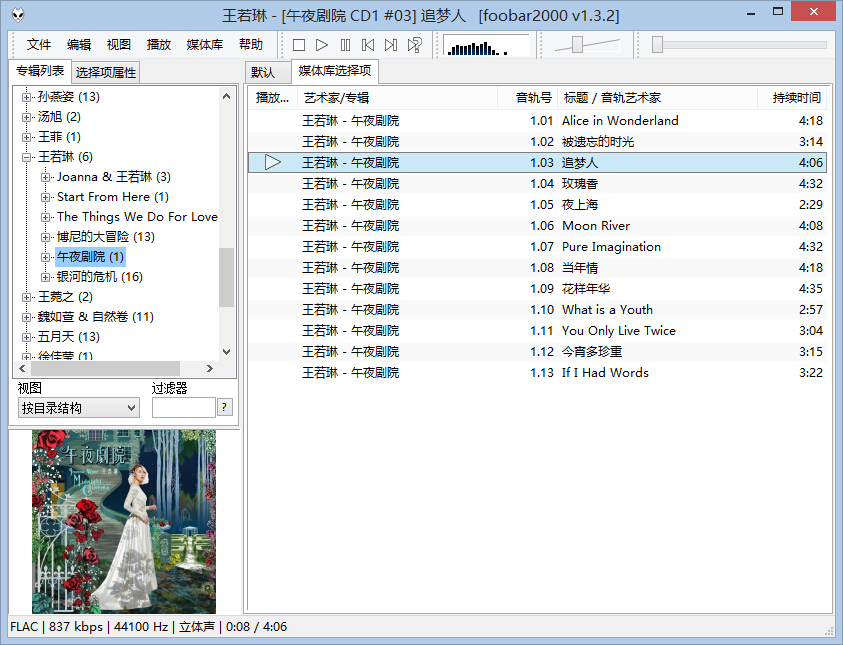Click the 午夜剧院 album cover art
This screenshot has width=843, height=645.
[124, 521]
